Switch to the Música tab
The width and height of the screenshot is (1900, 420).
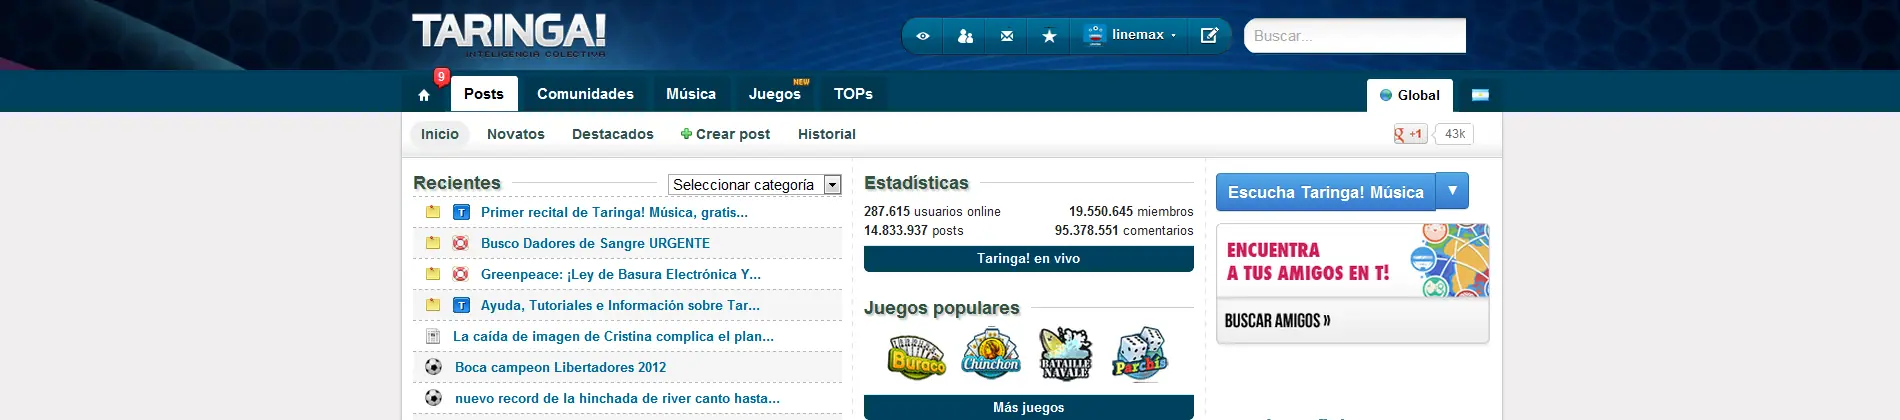point(691,94)
